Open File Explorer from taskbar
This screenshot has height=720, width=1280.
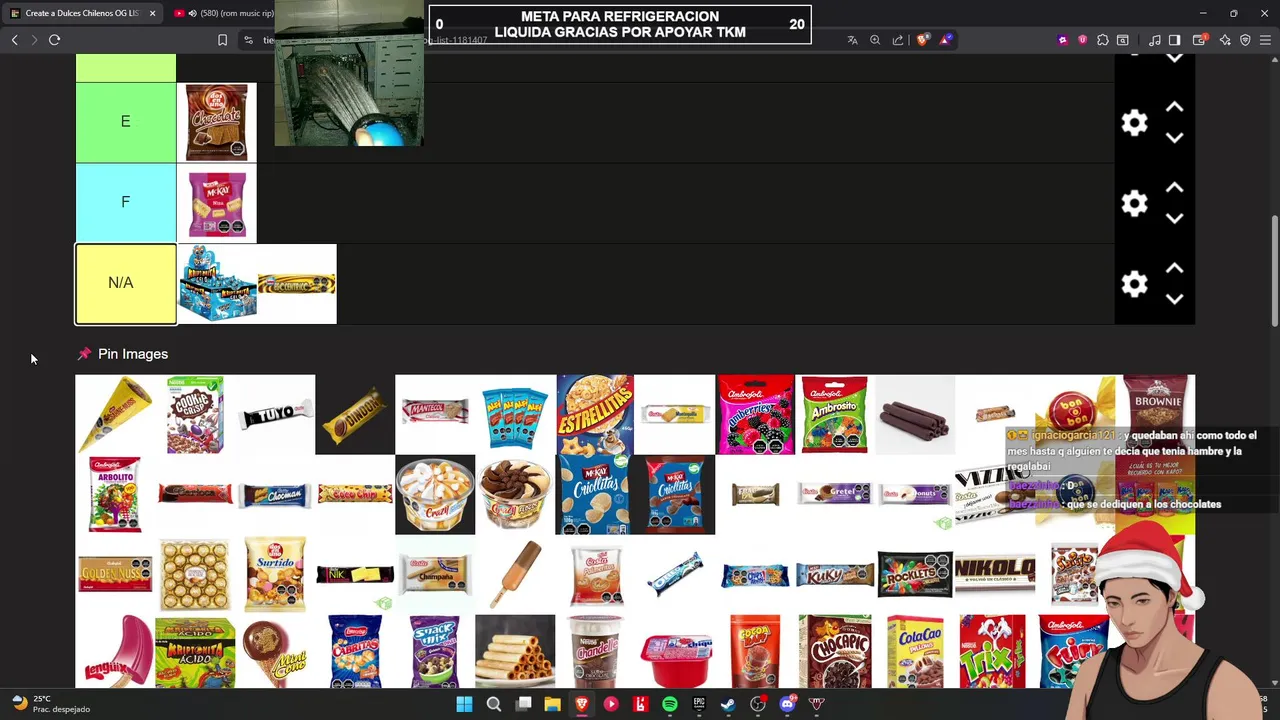click(552, 704)
